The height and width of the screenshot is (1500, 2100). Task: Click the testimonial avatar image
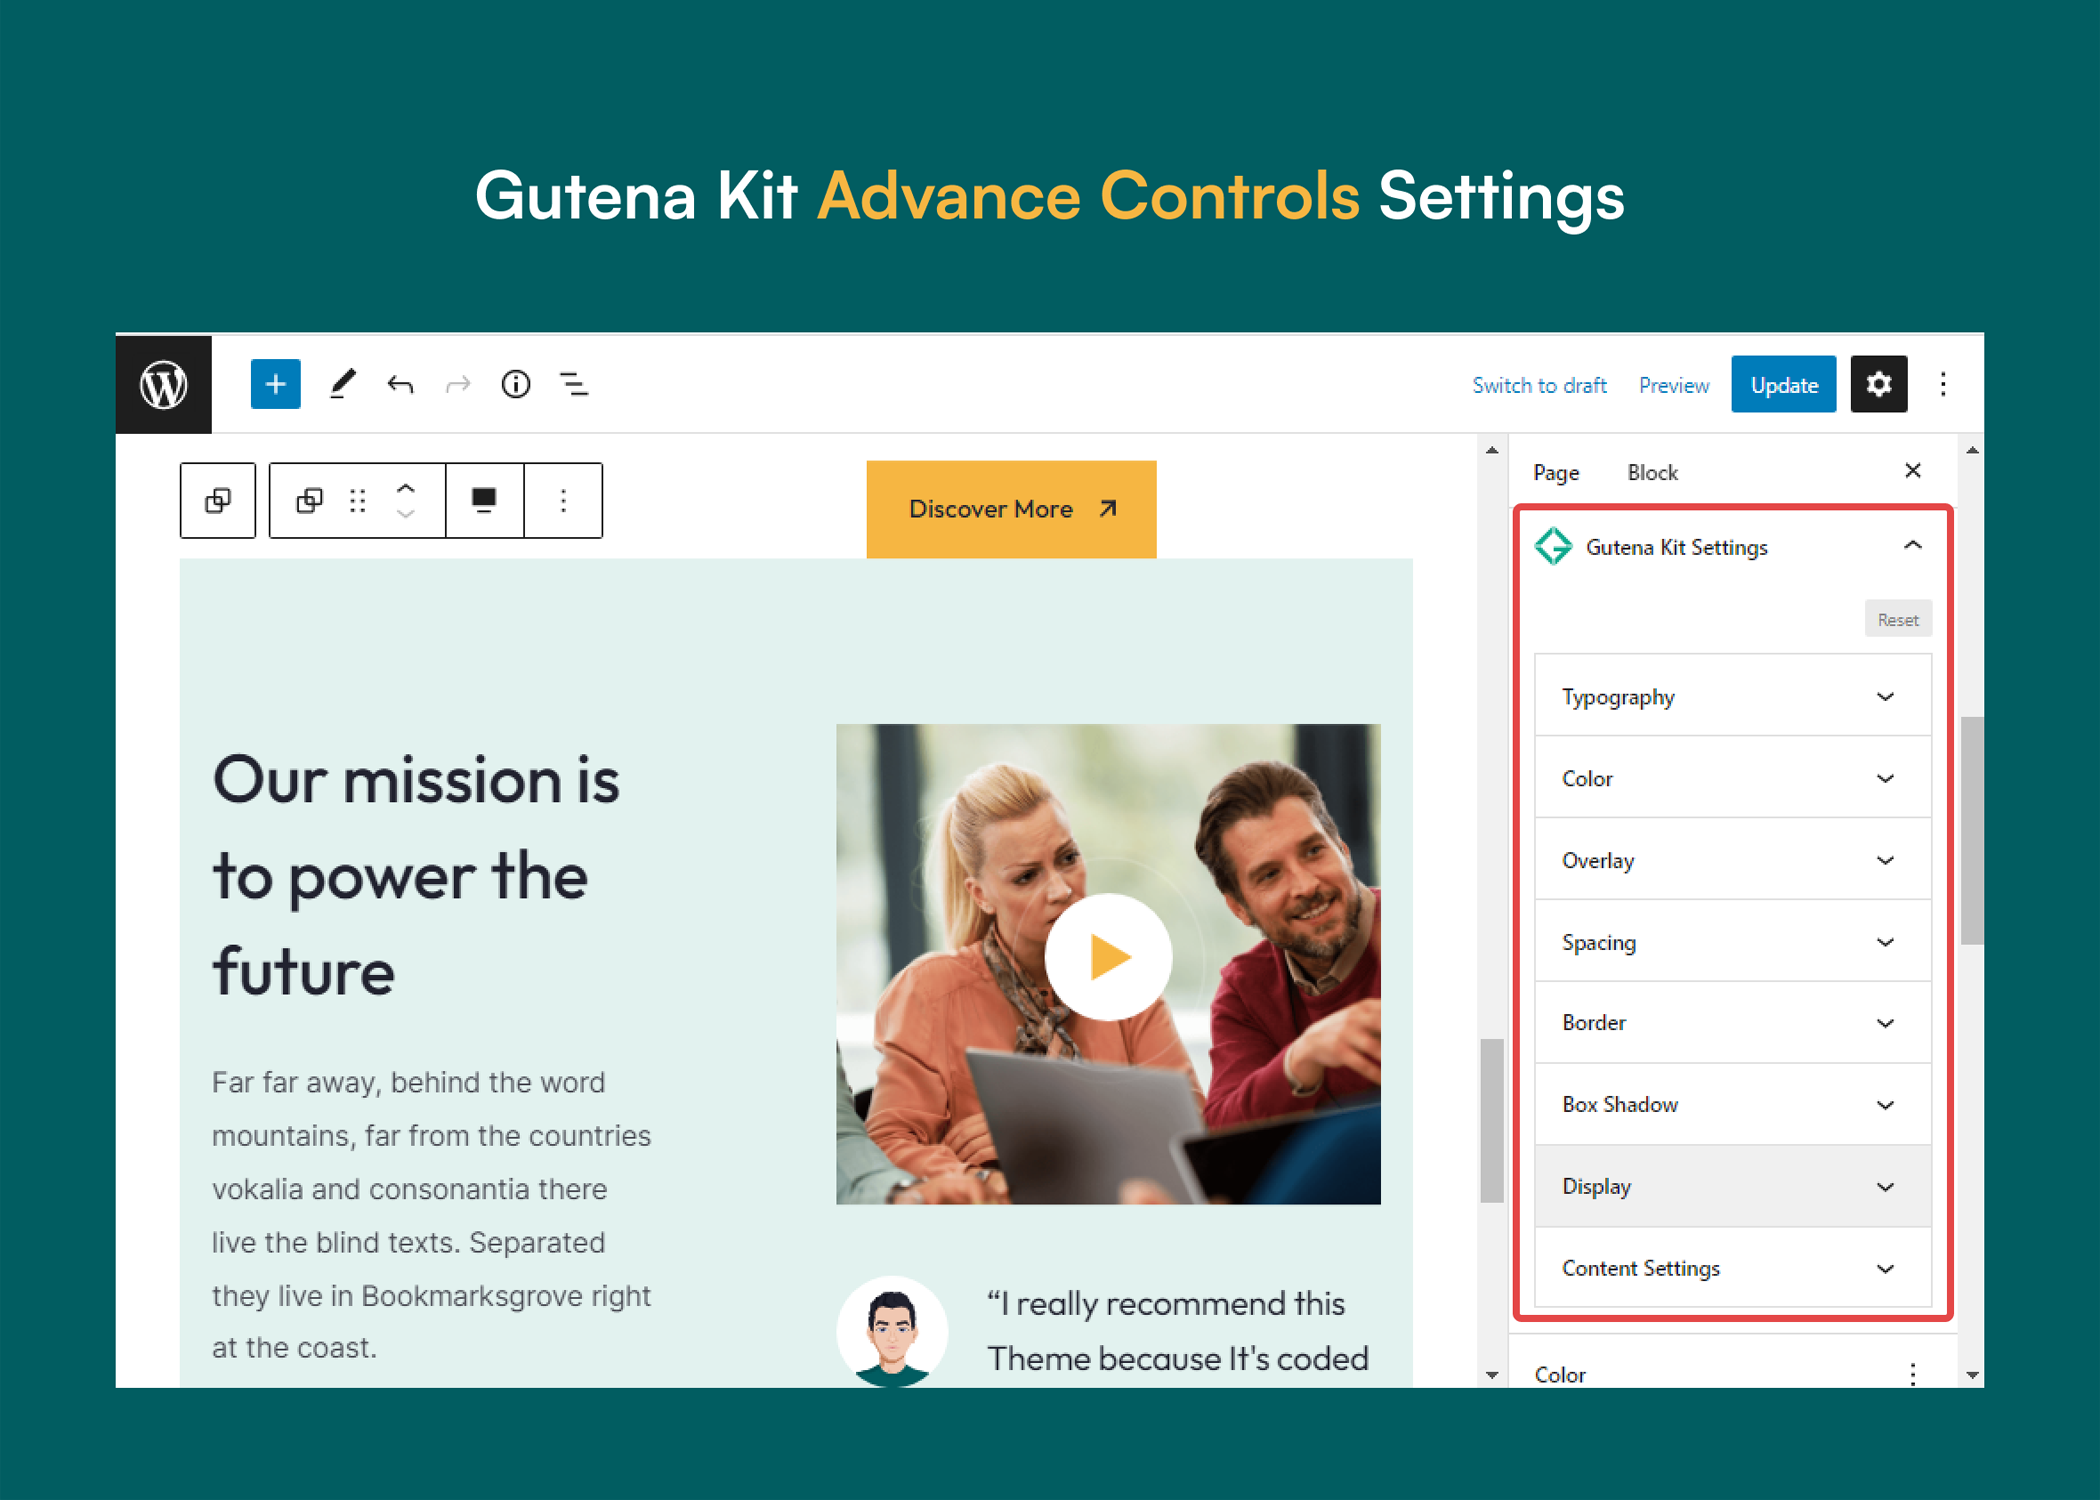point(891,1331)
